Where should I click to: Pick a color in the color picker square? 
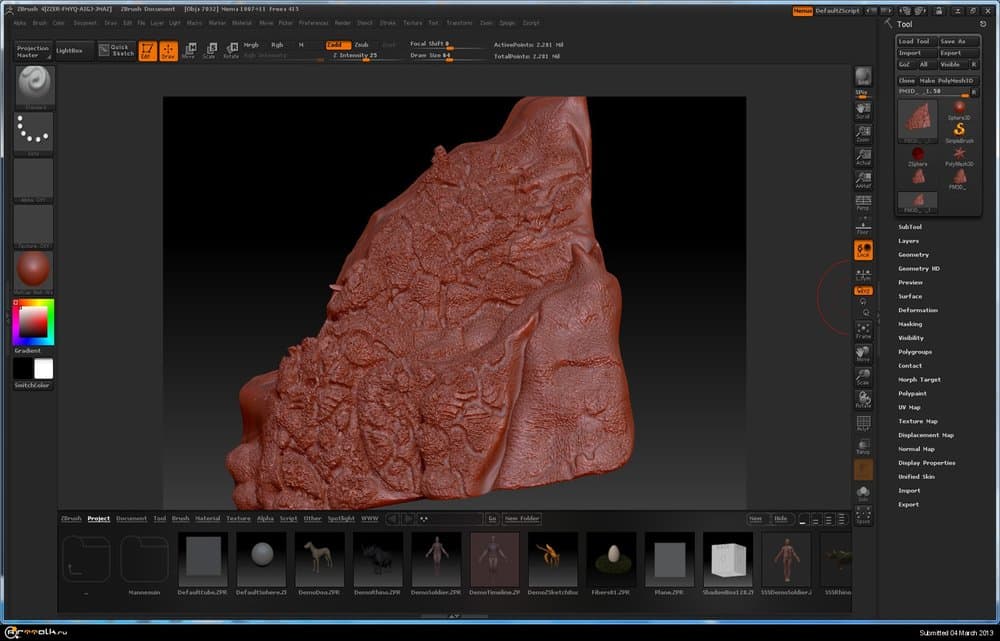[33, 321]
